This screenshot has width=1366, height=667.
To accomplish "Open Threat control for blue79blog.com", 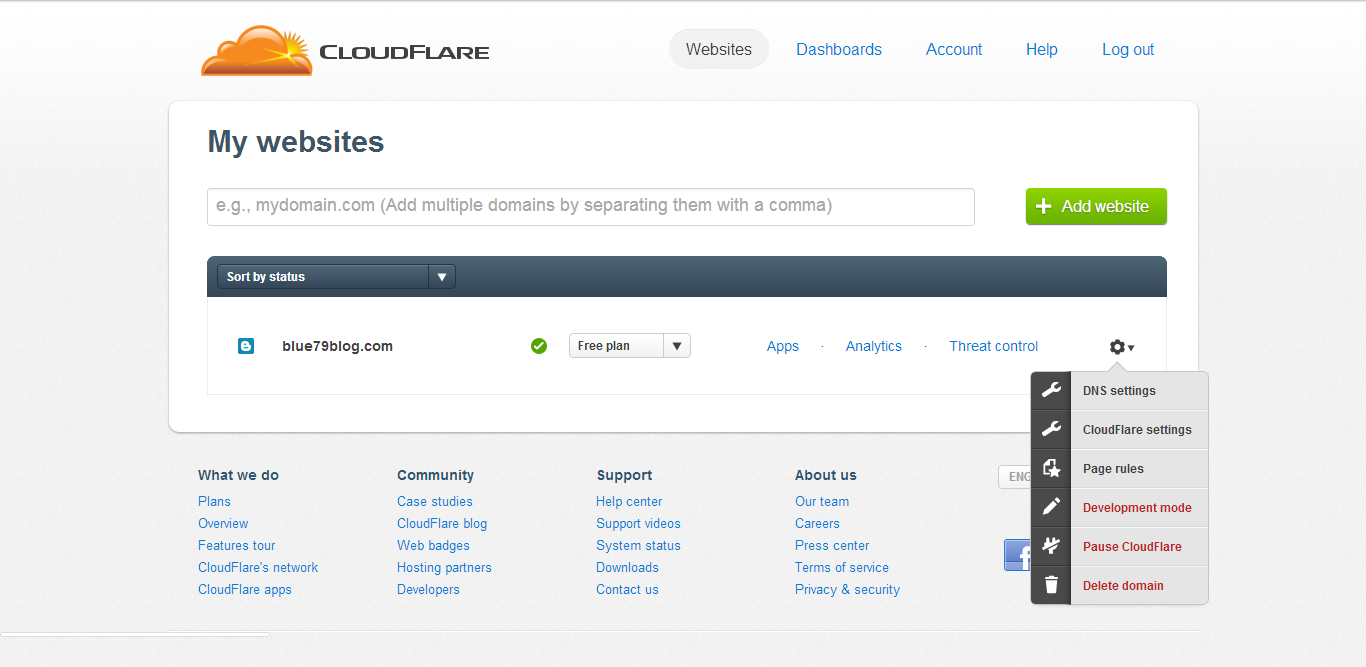I will click(994, 346).
